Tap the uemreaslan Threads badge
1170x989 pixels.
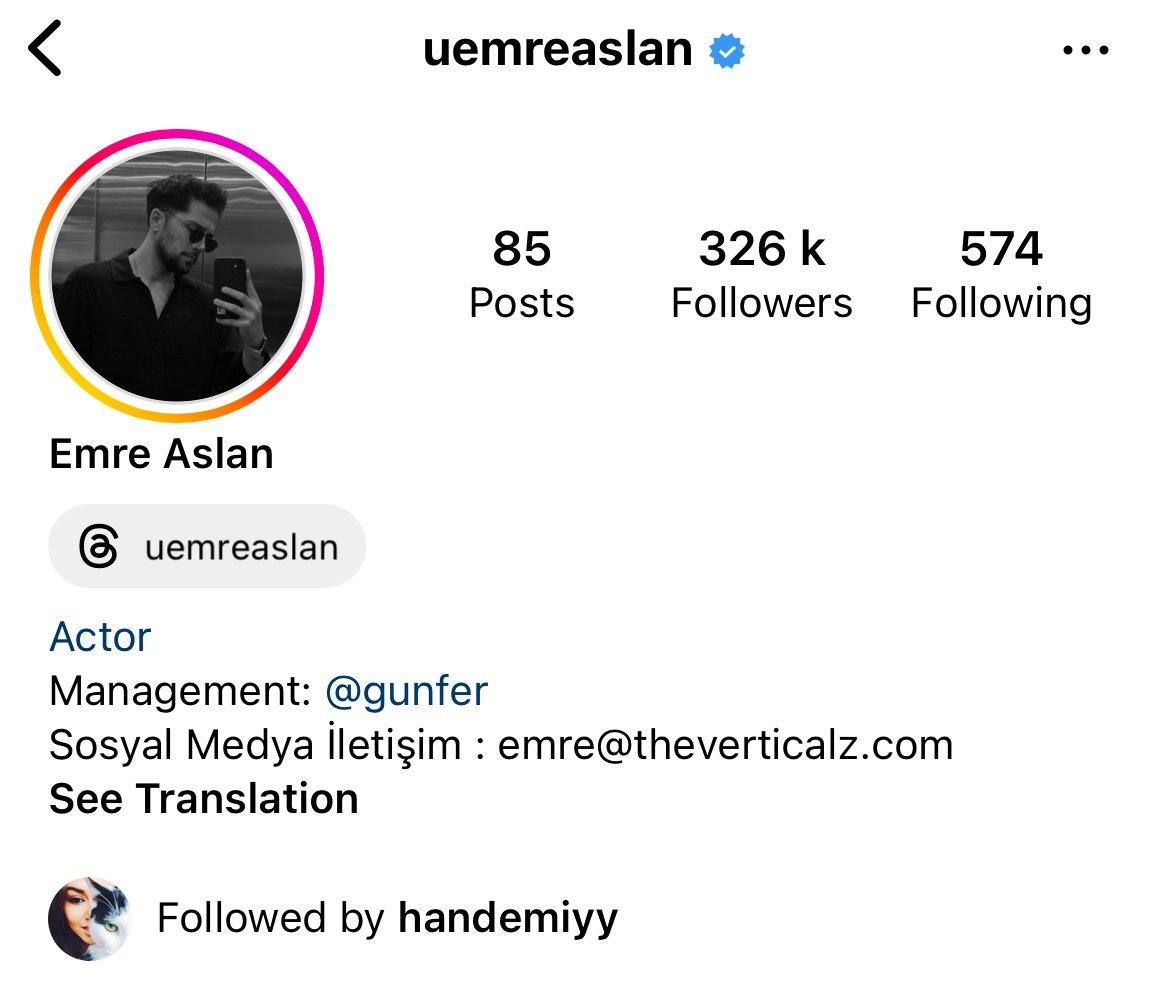pyautogui.click(x=207, y=546)
